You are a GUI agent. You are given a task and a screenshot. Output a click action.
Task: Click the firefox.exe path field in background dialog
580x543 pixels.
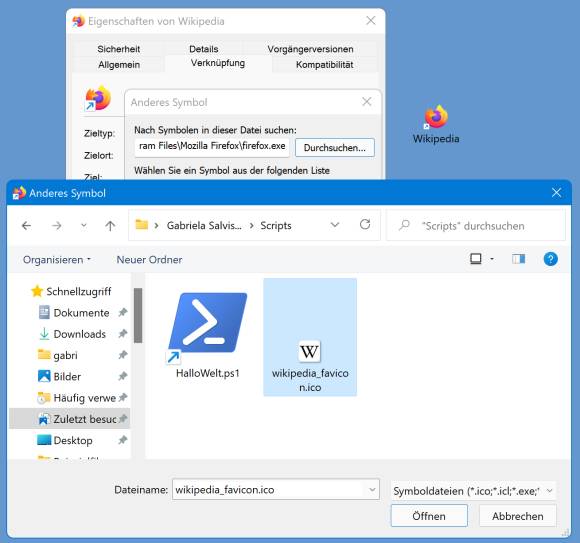212,146
